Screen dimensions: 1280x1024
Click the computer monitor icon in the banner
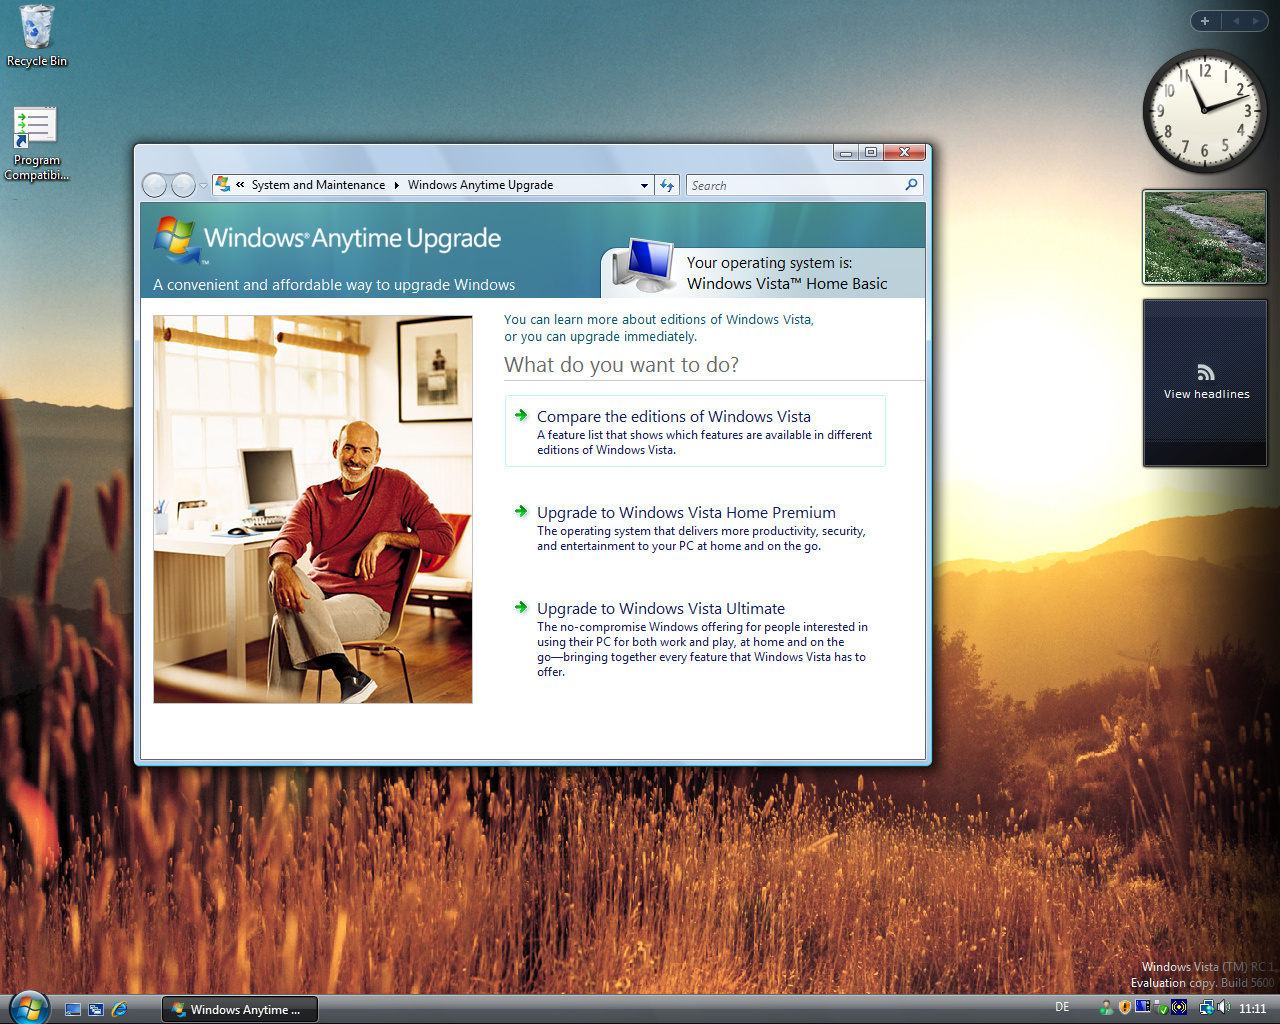(x=642, y=265)
